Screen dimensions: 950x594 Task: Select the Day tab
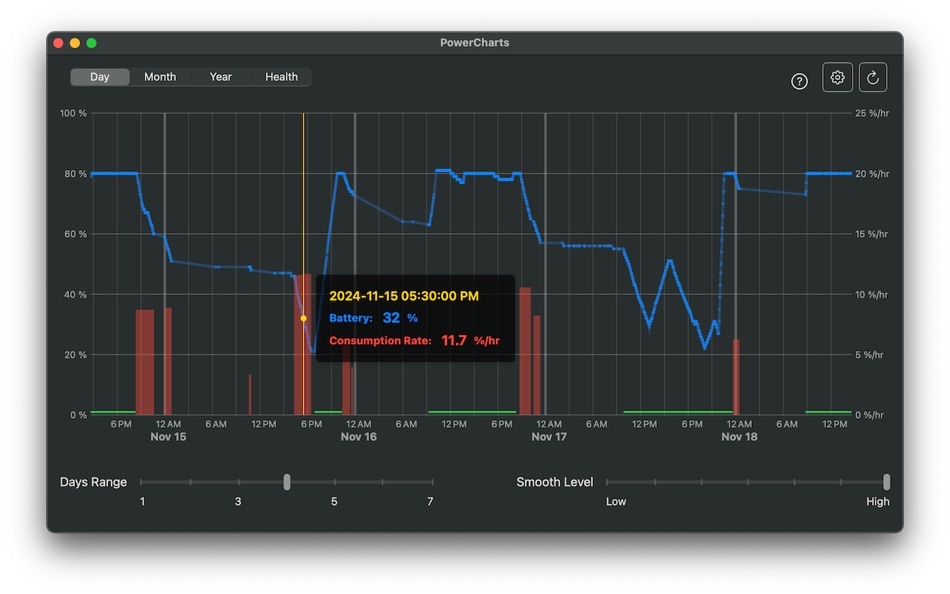[99, 76]
